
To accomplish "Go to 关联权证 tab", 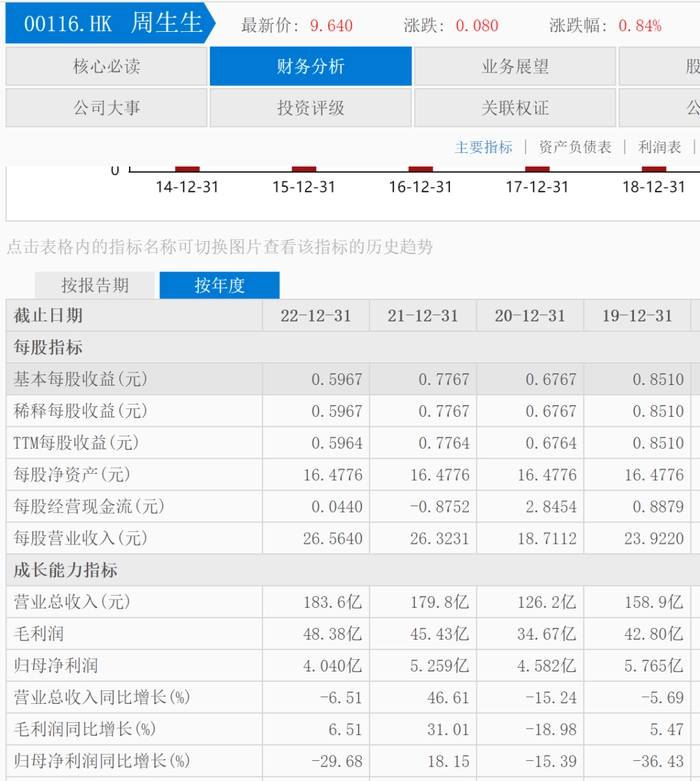I will pyautogui.click(x=515, y=108).
